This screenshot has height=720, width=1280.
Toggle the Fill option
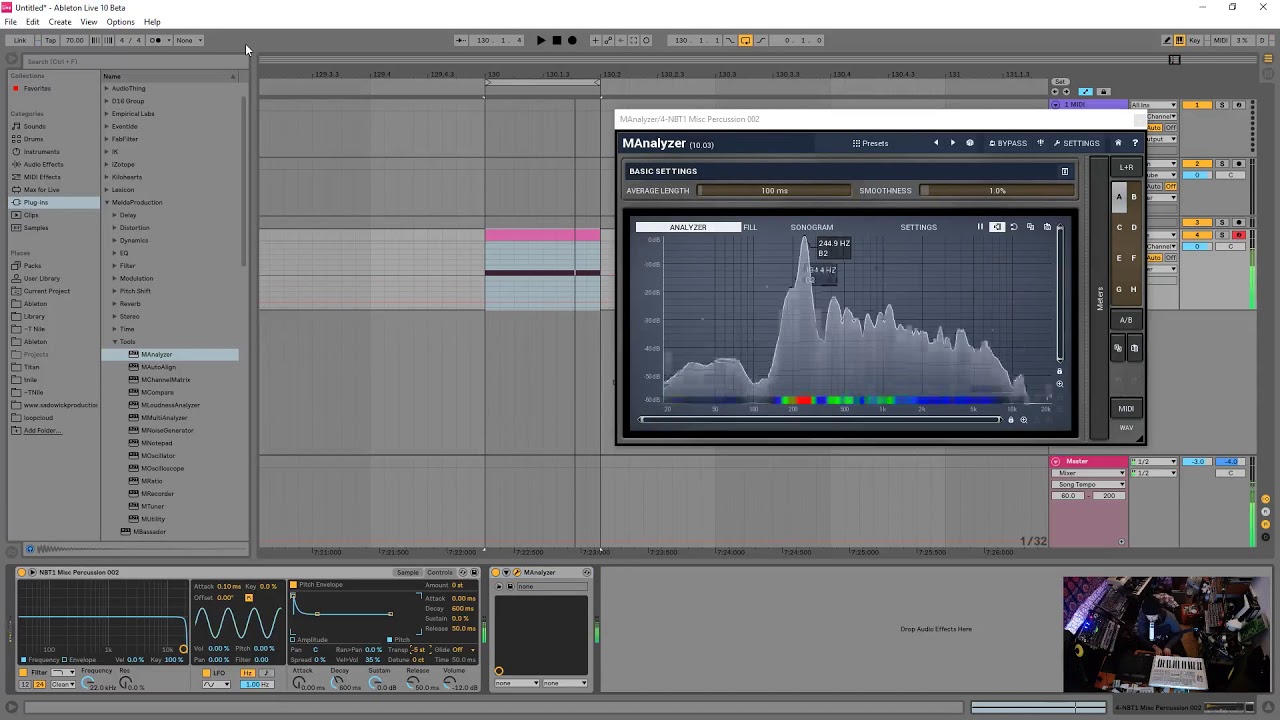(x=750, y=227)
